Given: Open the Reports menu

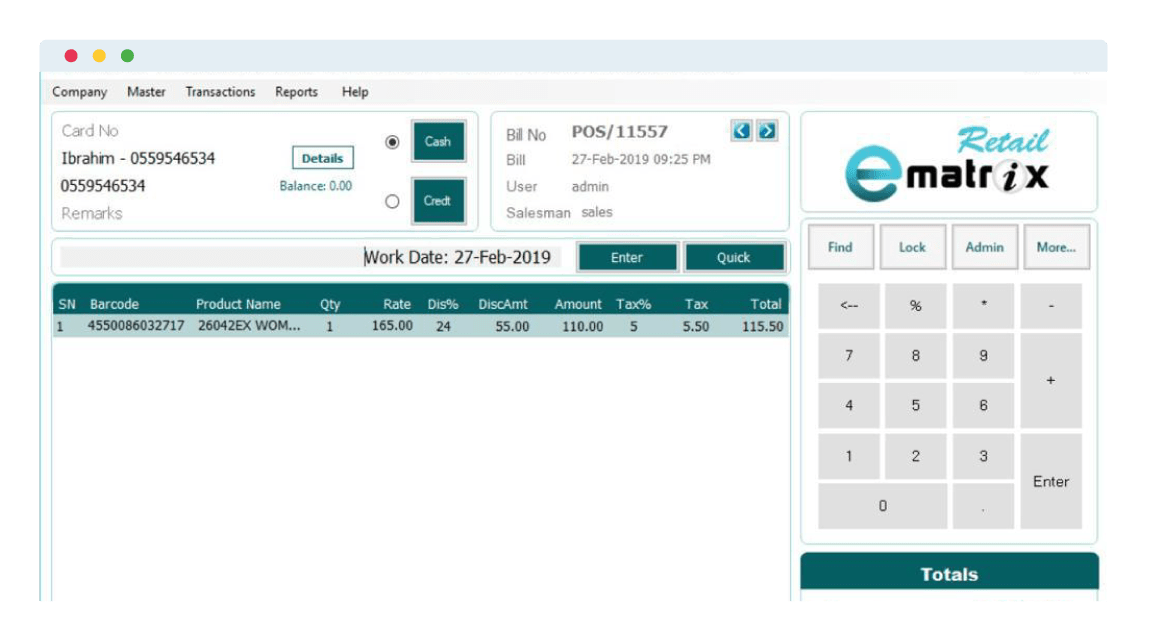Looking at the screenshot, I should 296,92.
